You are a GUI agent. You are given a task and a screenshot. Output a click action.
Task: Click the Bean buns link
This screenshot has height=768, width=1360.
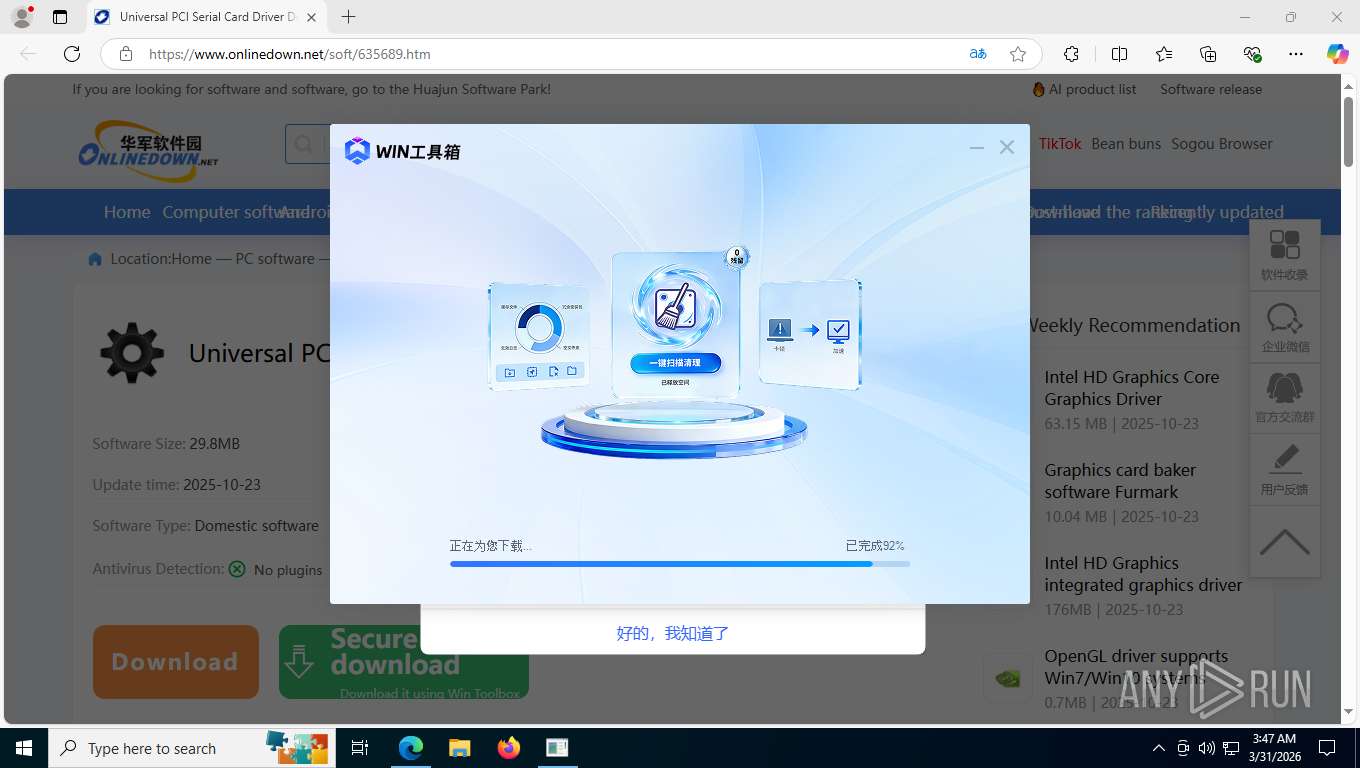click(x=1126, y=143)
